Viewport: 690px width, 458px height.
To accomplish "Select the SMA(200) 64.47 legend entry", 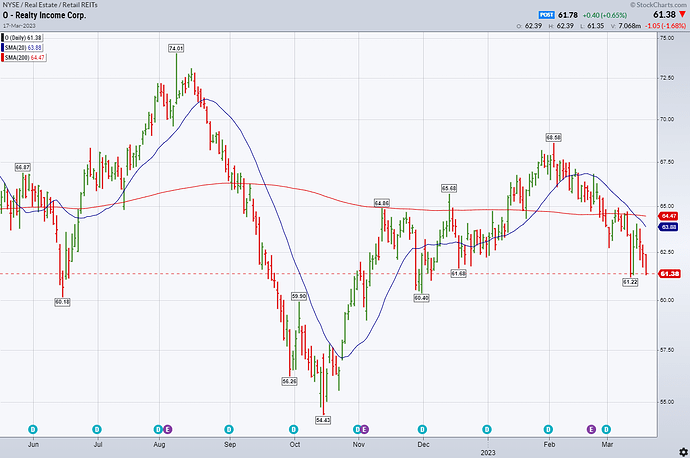I will click(x=24, y=58).
